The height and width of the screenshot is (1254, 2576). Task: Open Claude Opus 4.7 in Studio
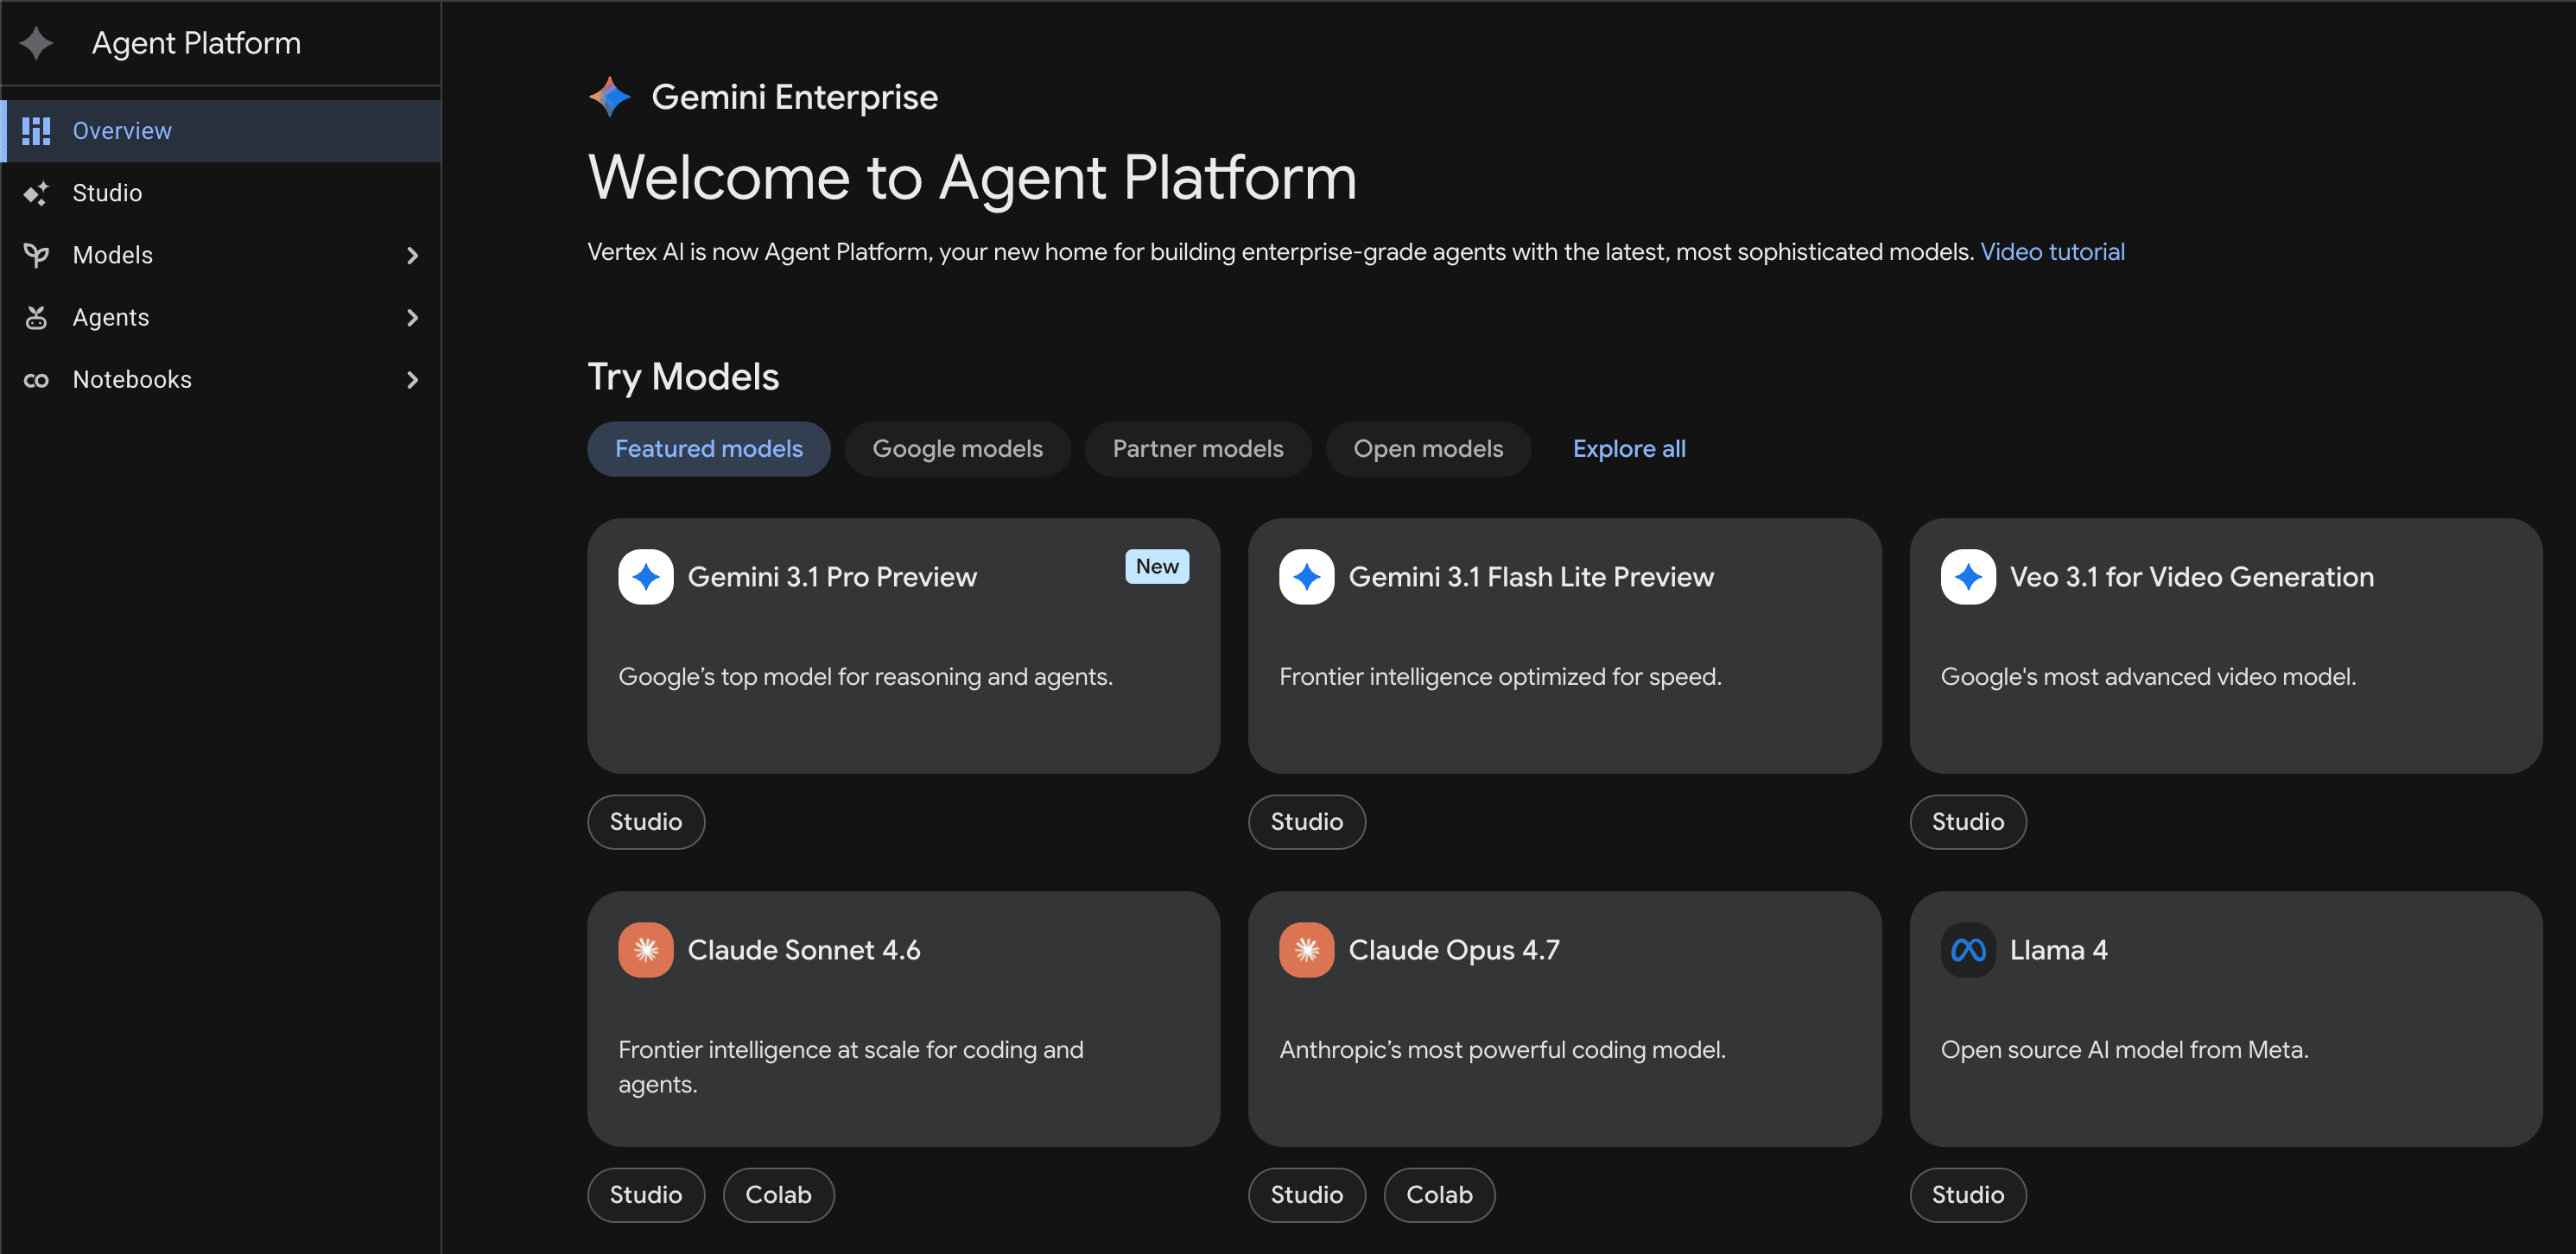click(x=1306, y=1195)
